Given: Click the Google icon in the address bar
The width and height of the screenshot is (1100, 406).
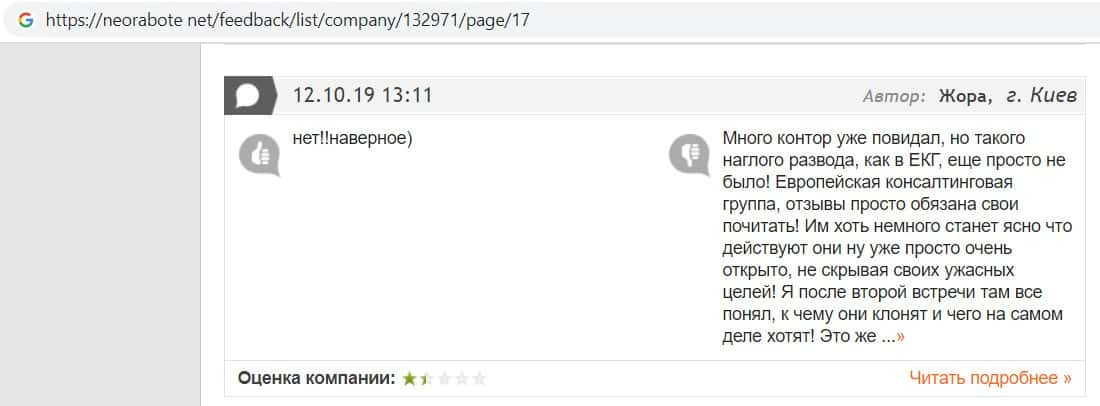Looking at the screenshot, I should (x=26, y=20).
